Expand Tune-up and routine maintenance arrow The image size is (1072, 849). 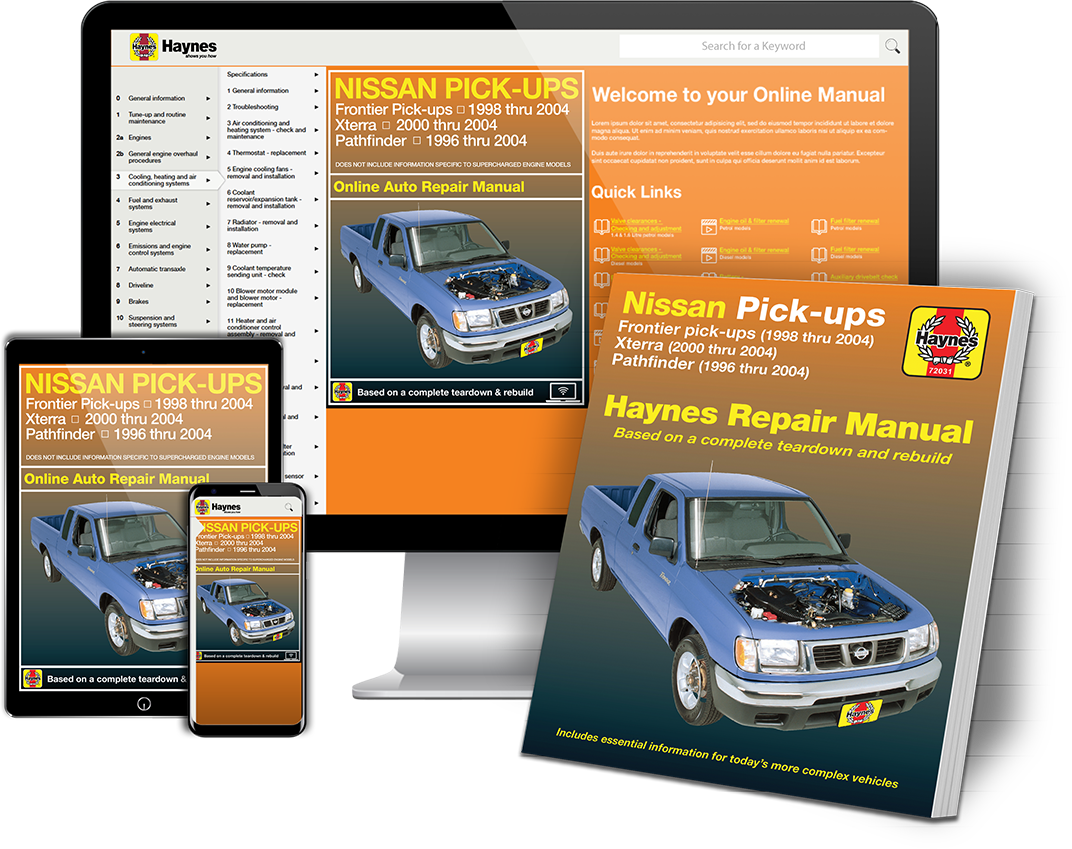coord(209,118)
